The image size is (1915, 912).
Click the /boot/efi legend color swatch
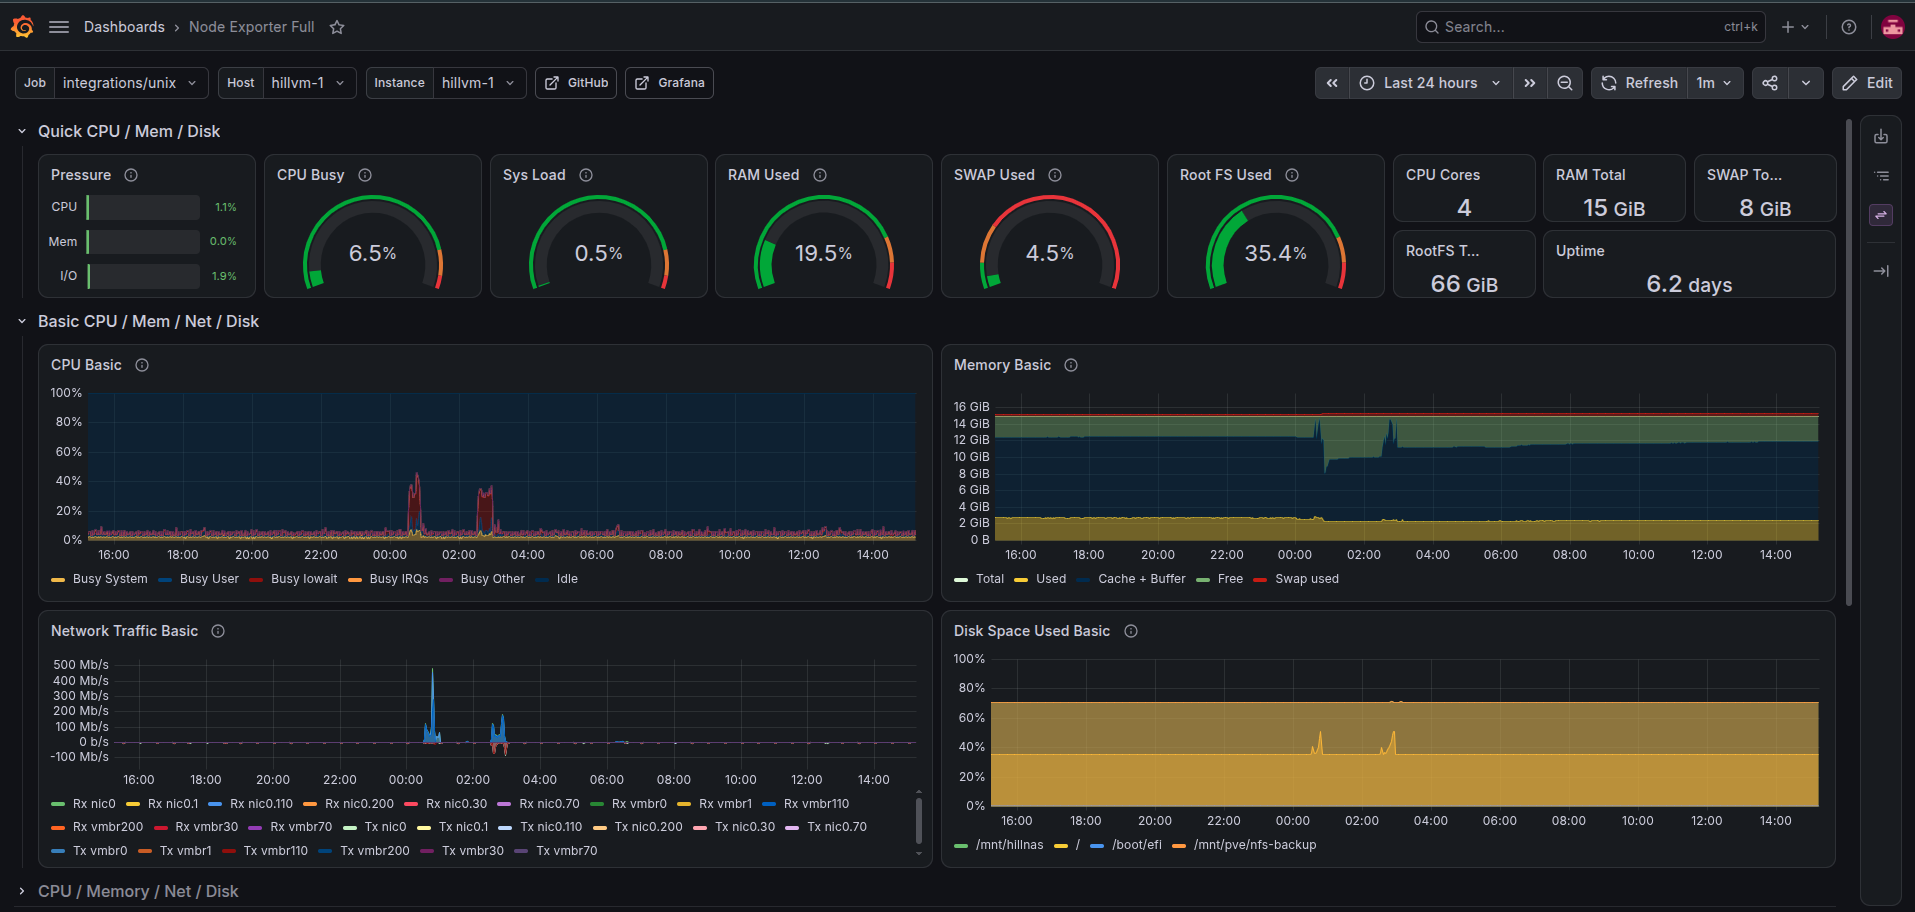1097,846
